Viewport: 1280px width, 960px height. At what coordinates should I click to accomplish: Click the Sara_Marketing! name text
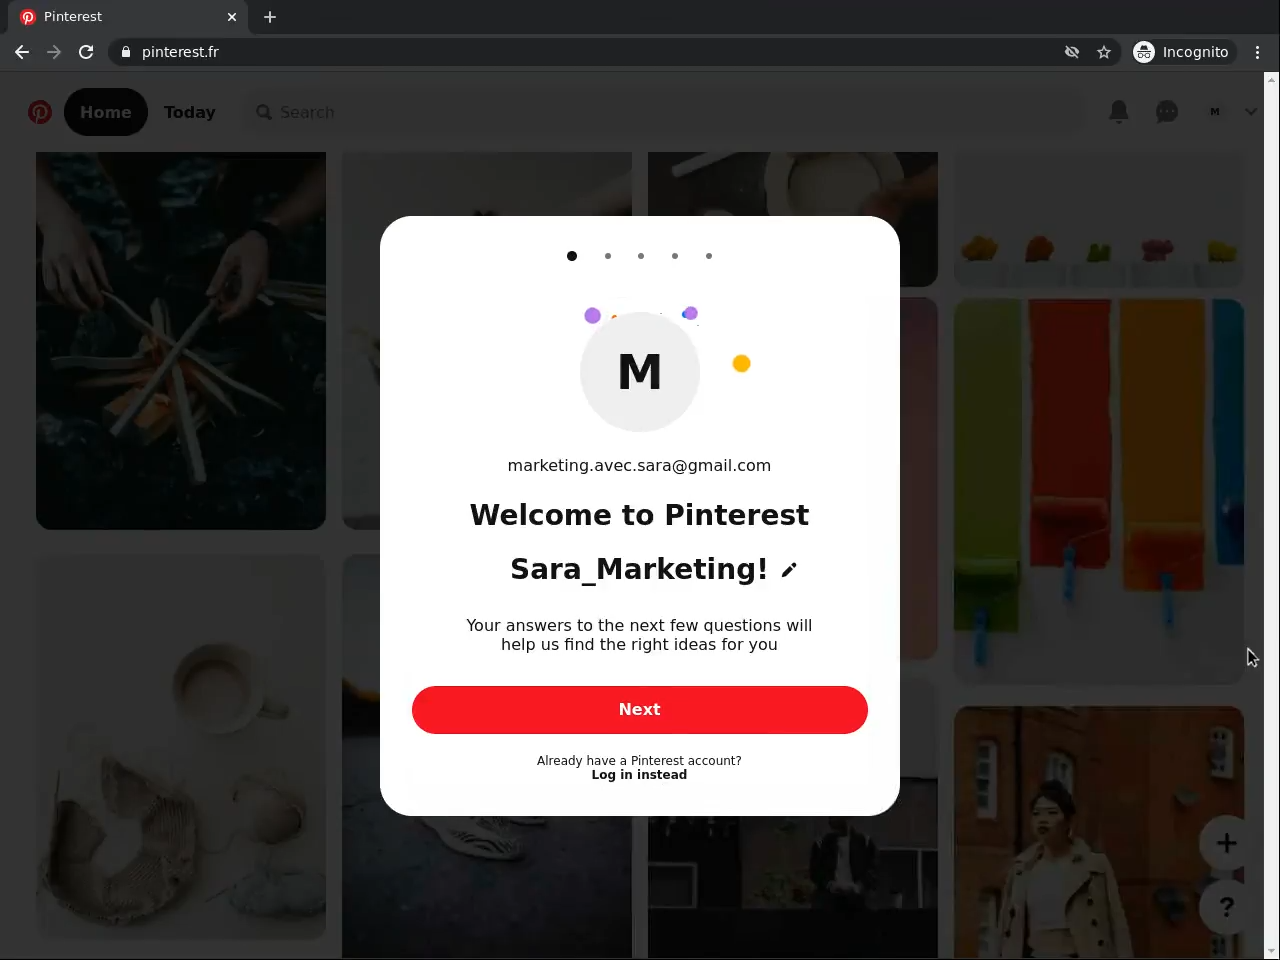click(639, 569)
